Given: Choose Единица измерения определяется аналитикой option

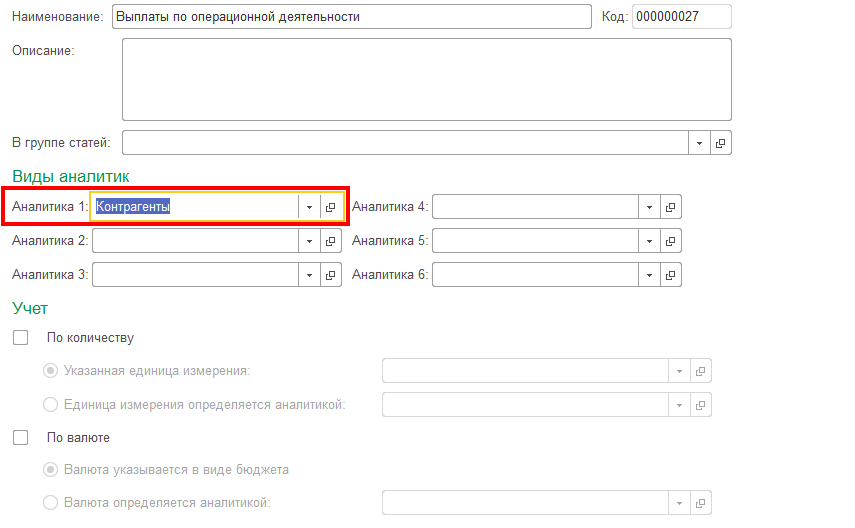Looking at the screenshot, I should click(51, 404).
